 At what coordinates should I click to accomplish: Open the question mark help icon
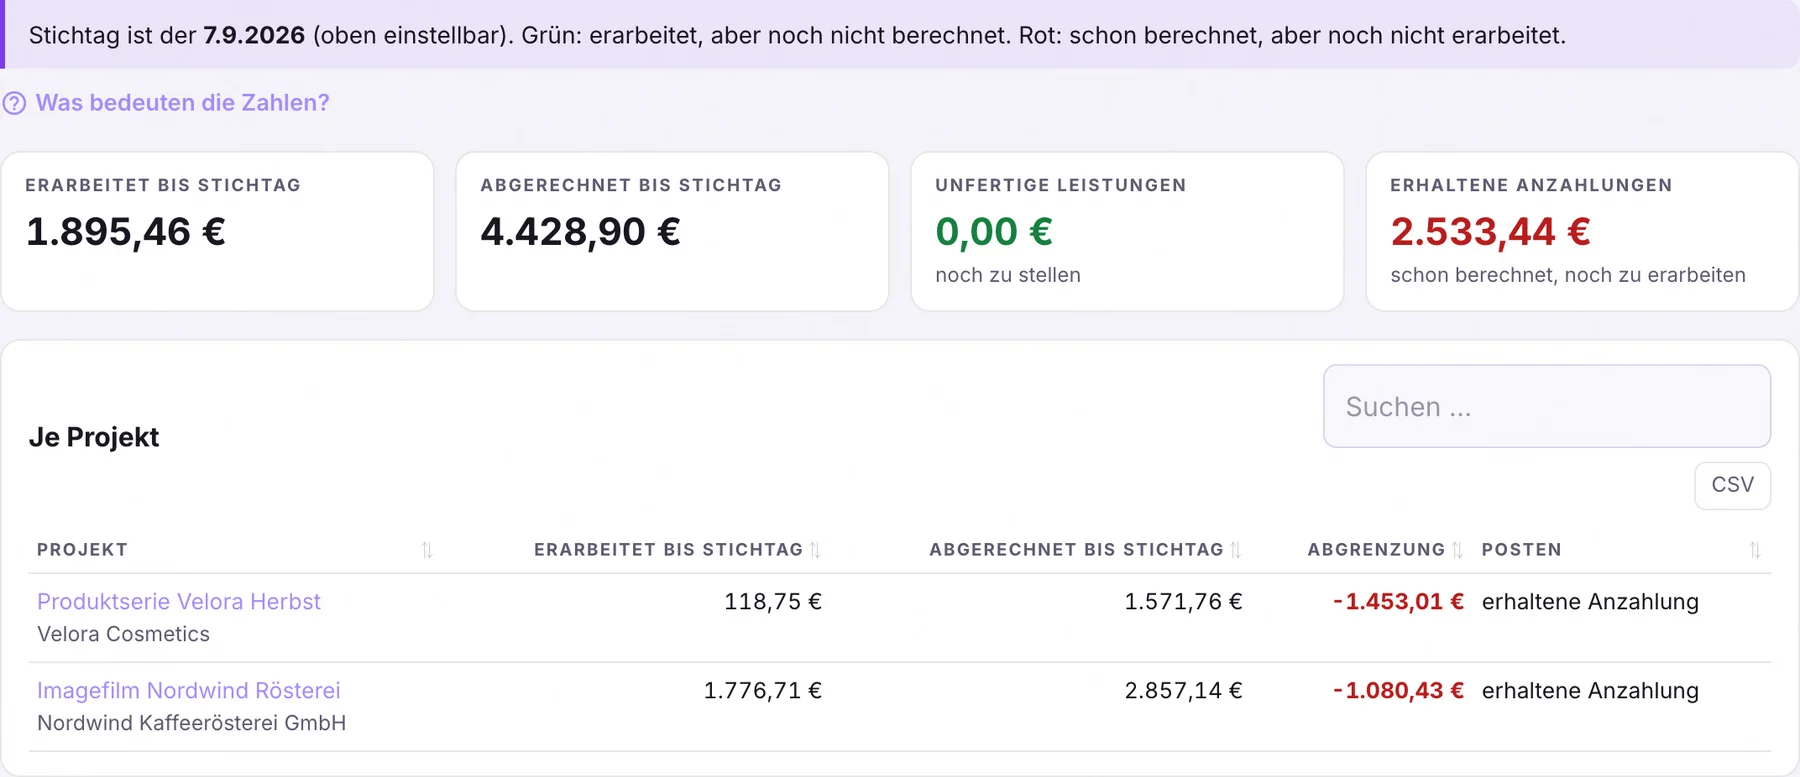tap(14, 103)
